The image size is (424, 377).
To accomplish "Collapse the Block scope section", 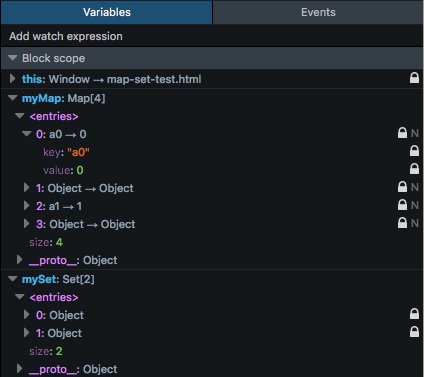I will point(13,58).
